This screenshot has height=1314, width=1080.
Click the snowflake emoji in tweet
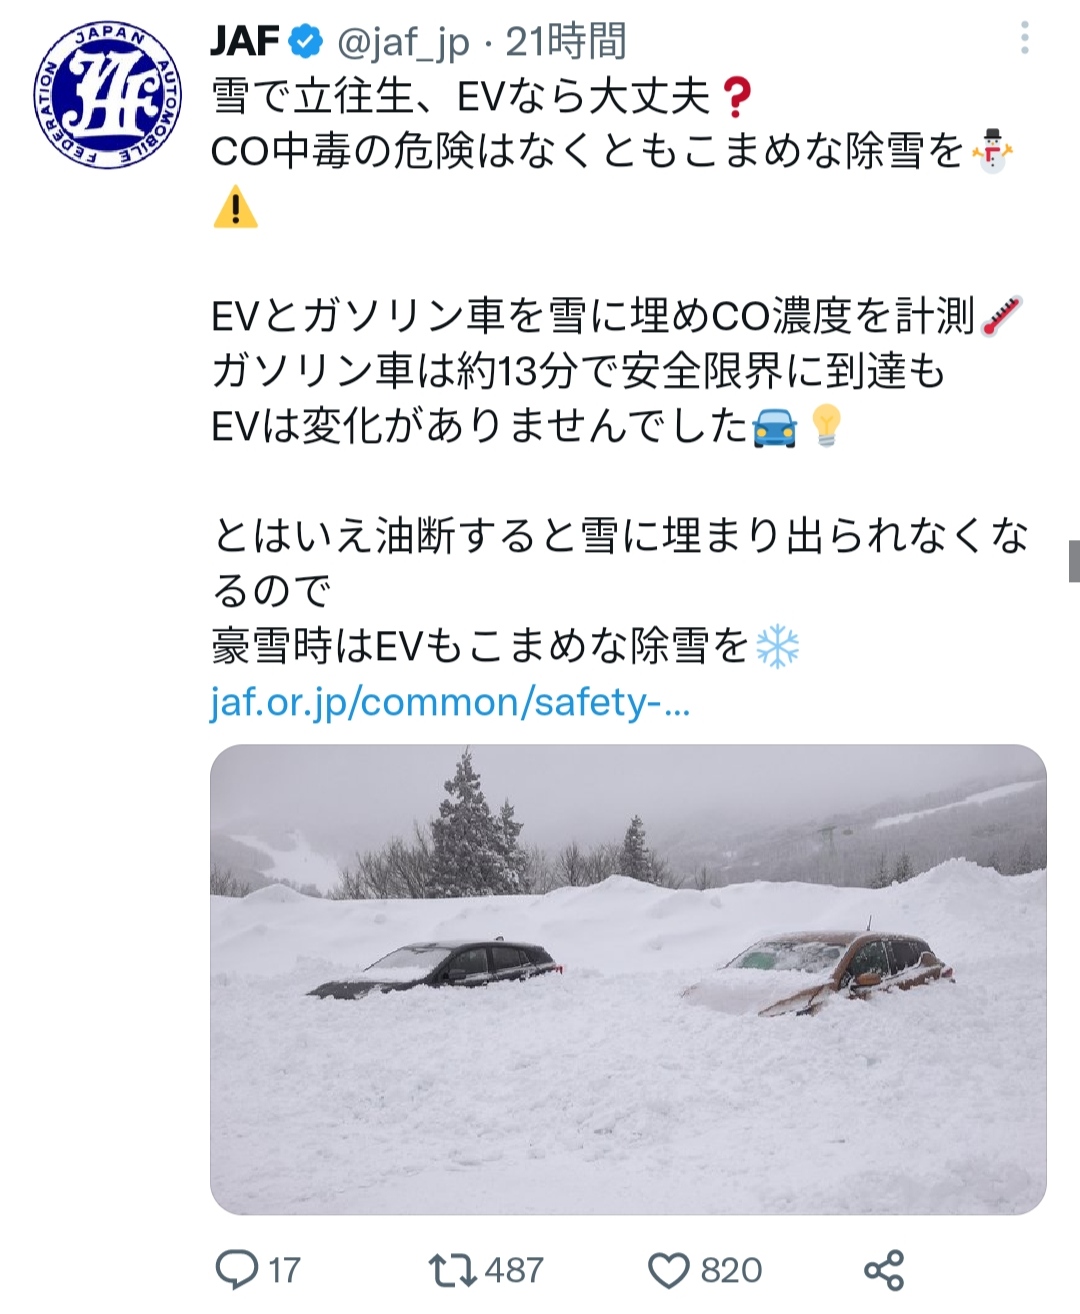point(778,646)
